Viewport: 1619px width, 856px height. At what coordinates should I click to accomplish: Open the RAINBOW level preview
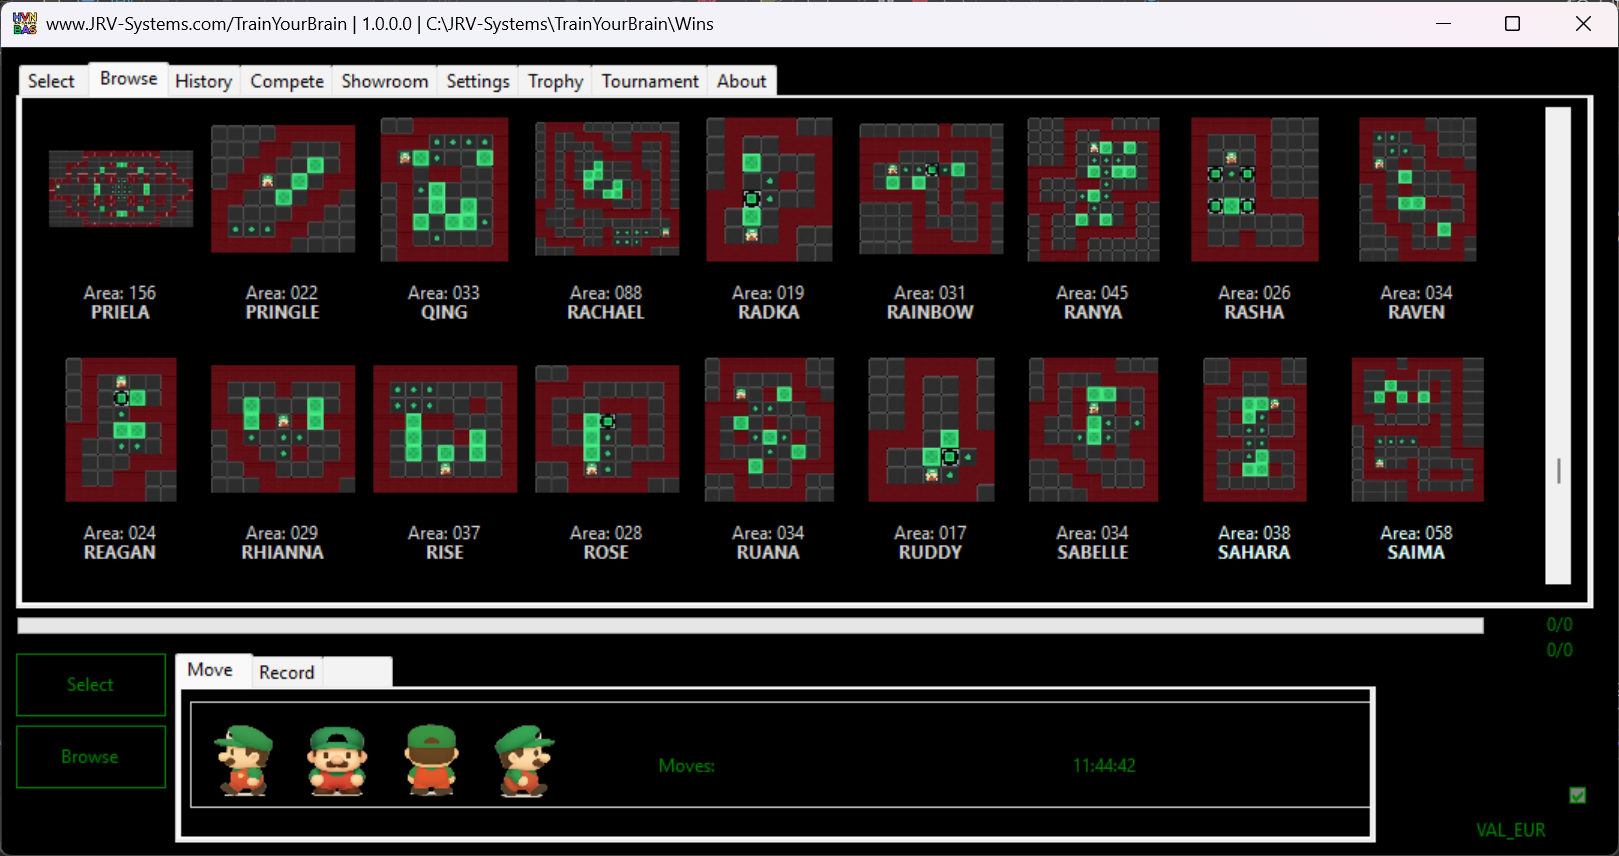(931, 189)
